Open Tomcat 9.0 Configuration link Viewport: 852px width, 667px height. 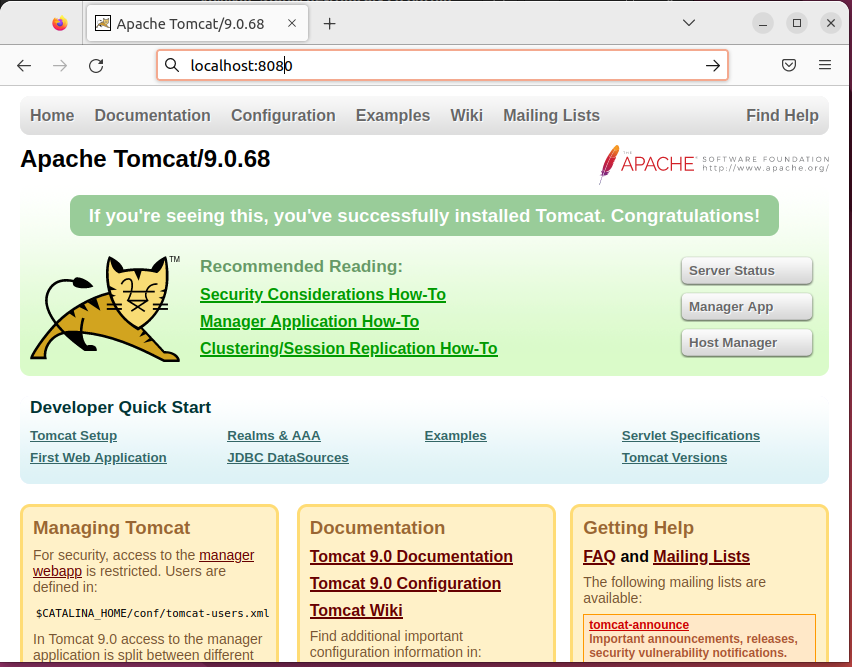click(405, 583)
